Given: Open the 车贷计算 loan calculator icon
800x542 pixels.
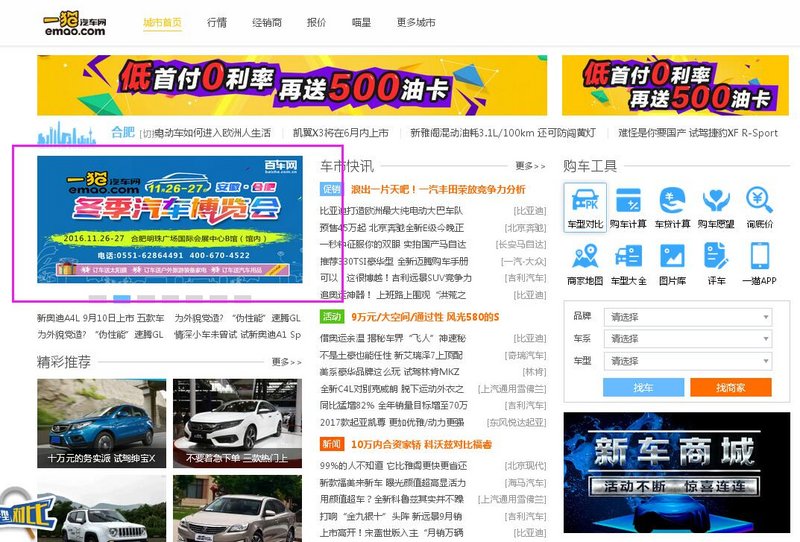Looking at the screenshot, I should coord(672,208).
